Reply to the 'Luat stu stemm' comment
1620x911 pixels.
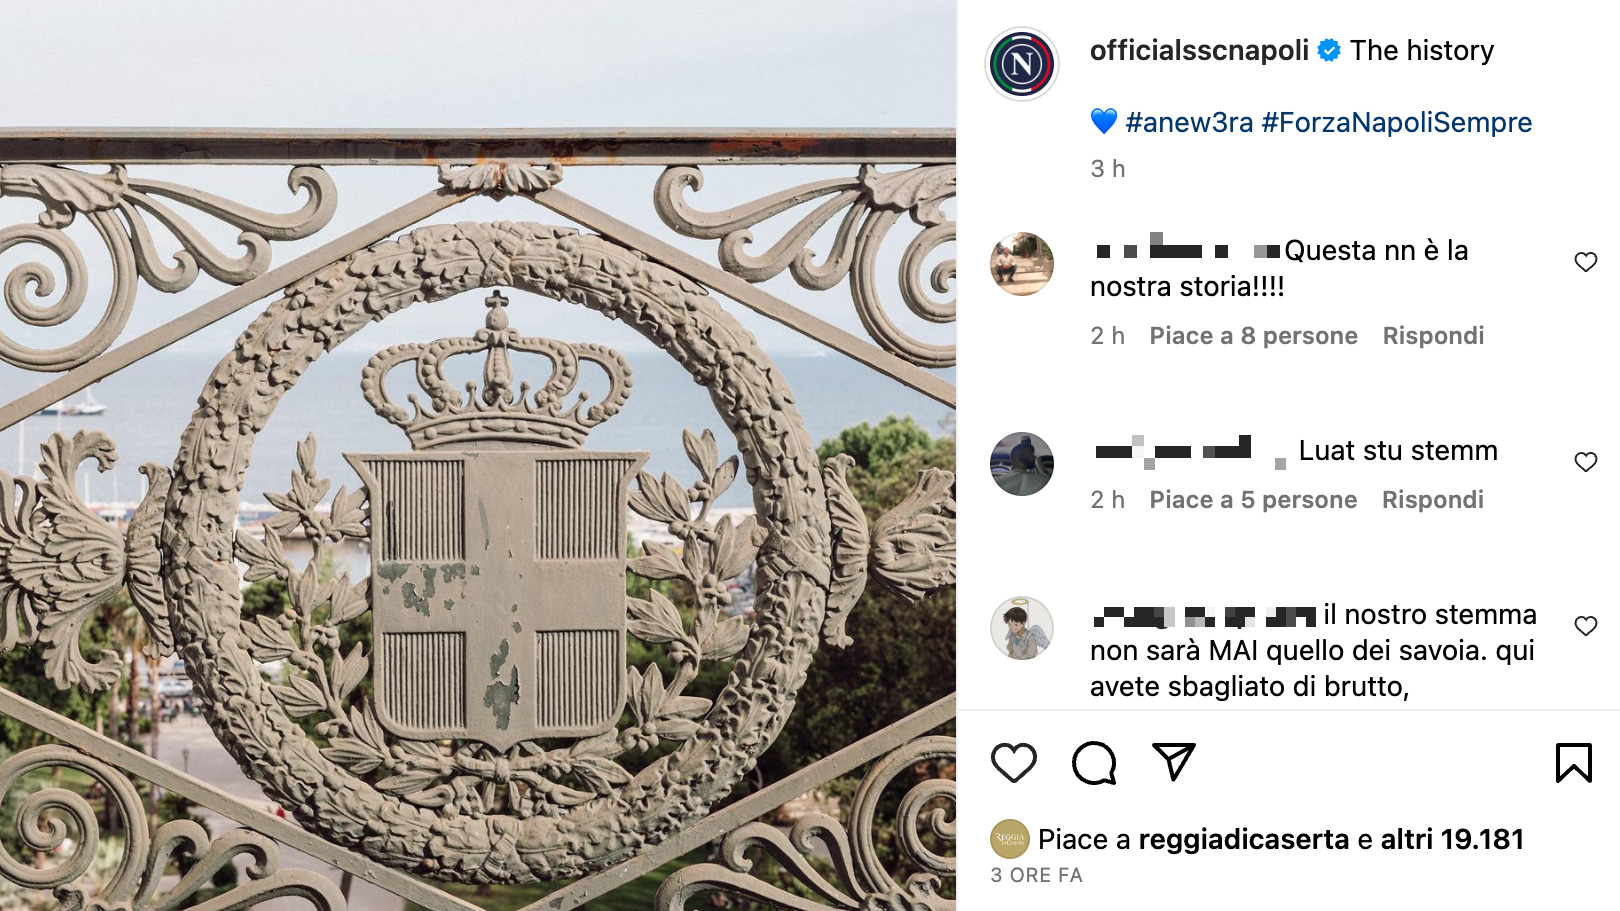[x=1433, y=500]
